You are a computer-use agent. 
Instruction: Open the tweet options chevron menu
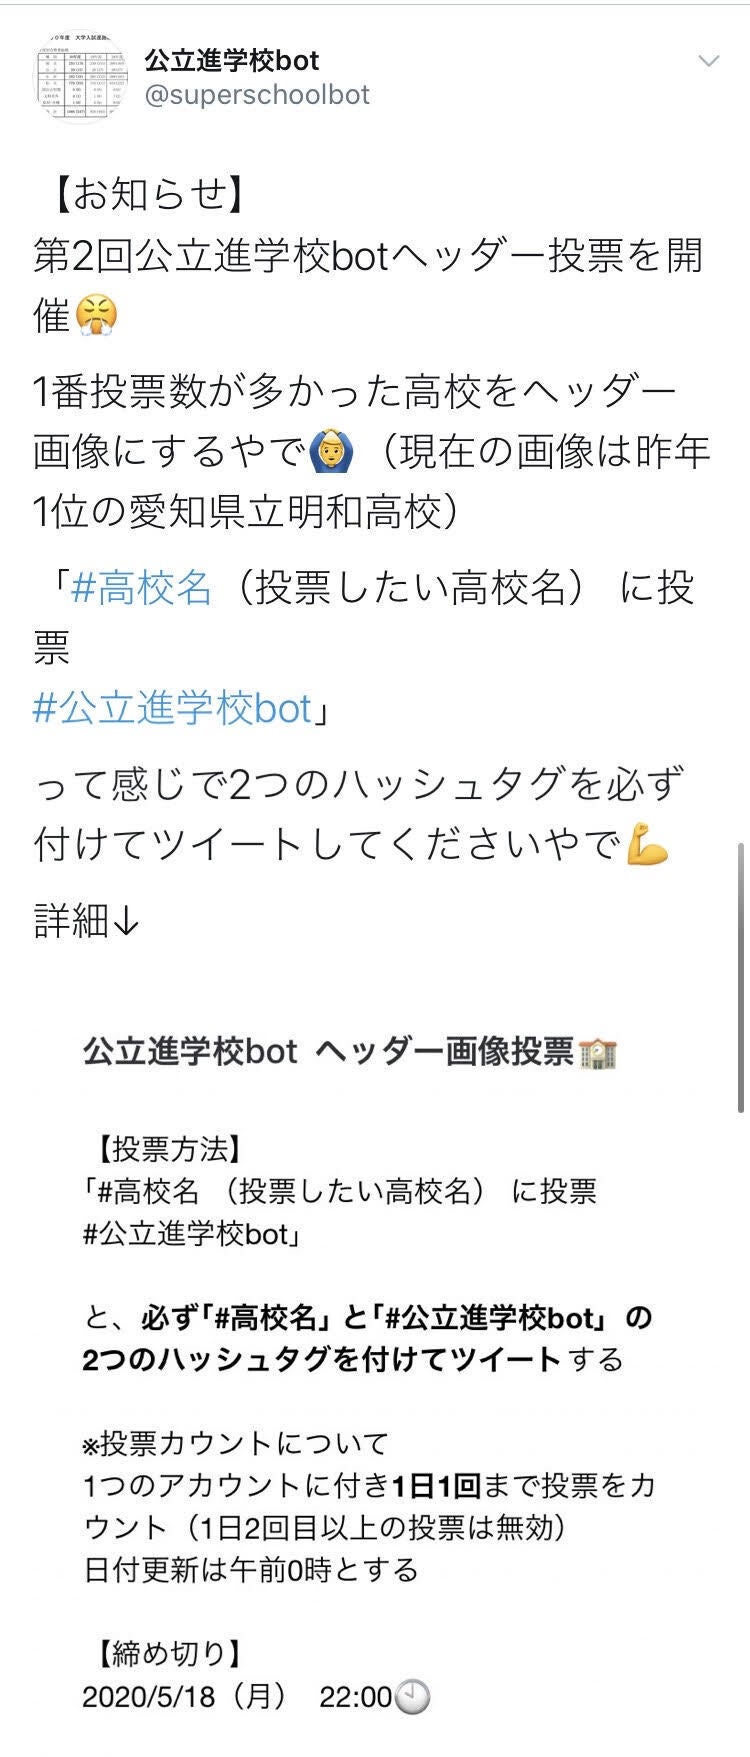708,61
